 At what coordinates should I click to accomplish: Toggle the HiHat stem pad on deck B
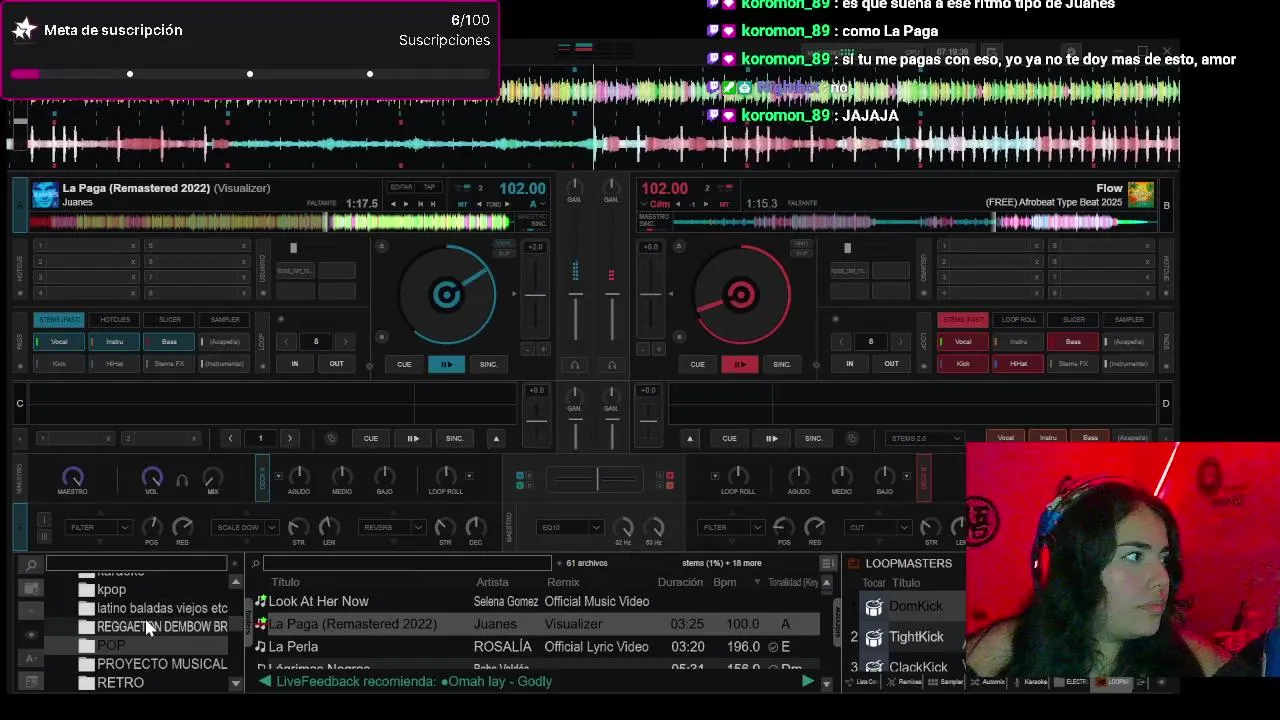point(1018,364)
